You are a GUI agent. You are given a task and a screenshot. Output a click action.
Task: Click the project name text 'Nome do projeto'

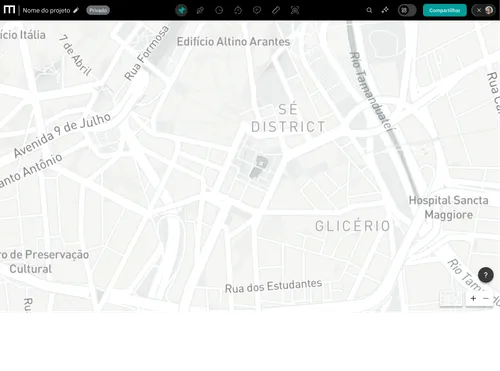point(46,10)
